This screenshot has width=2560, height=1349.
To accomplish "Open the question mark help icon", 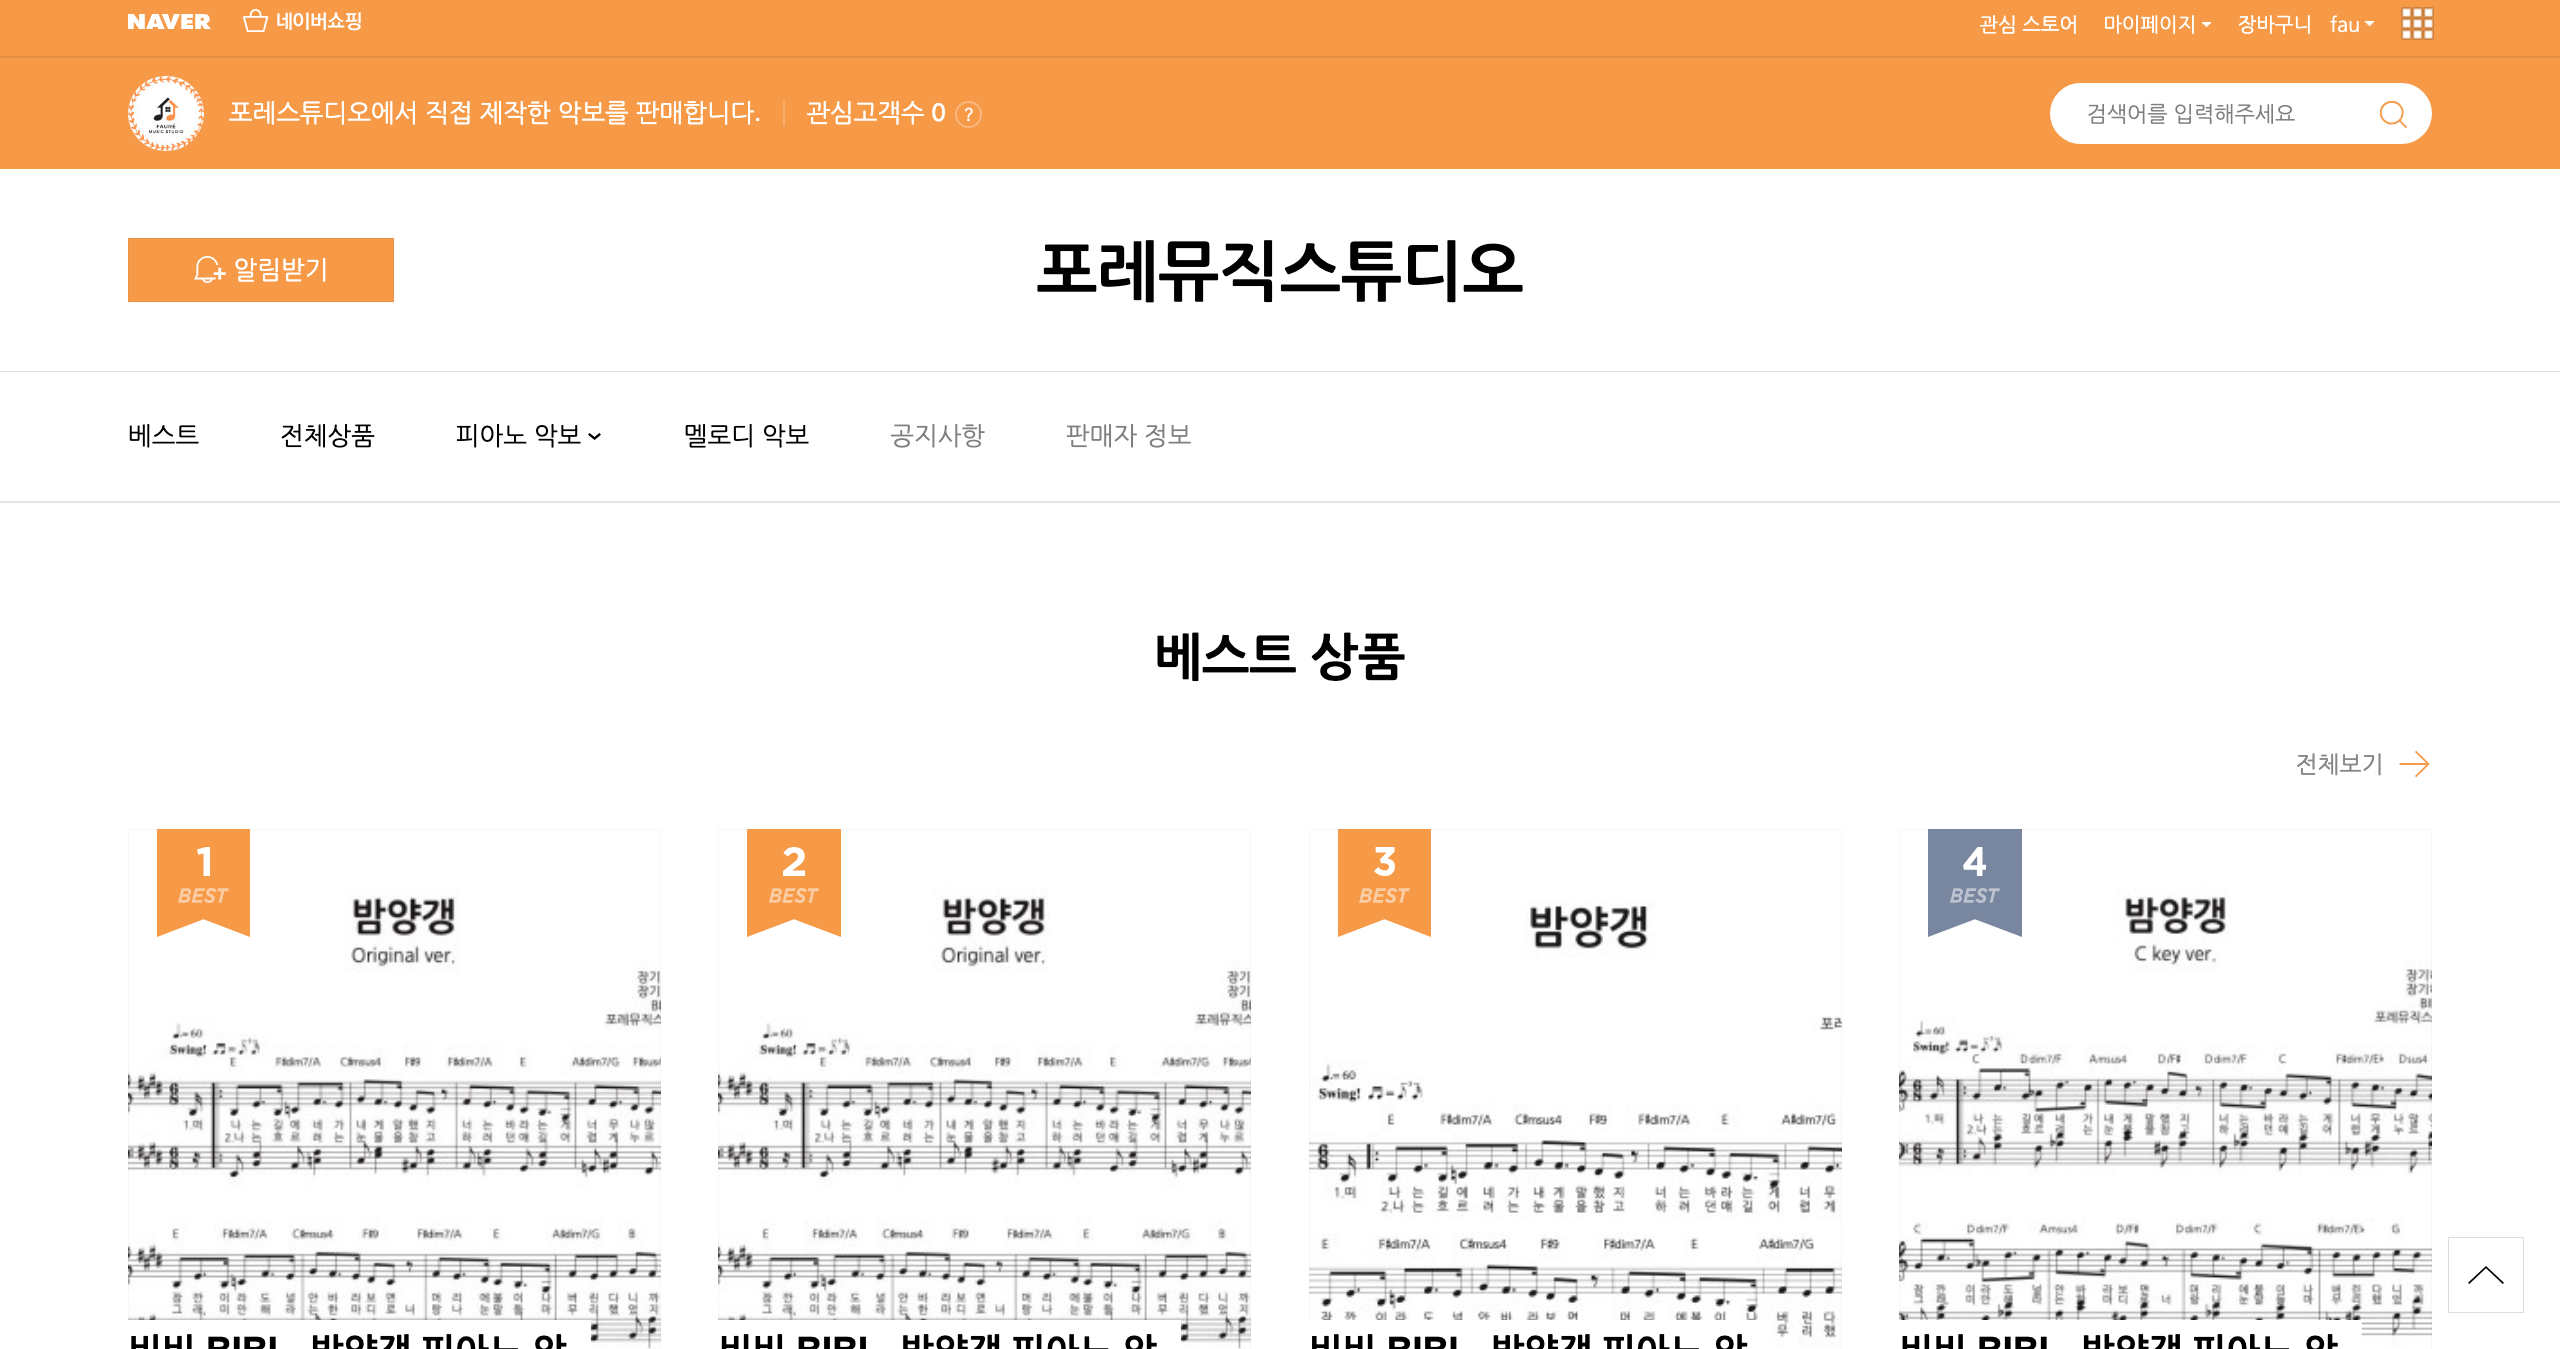I will [968, 115].
